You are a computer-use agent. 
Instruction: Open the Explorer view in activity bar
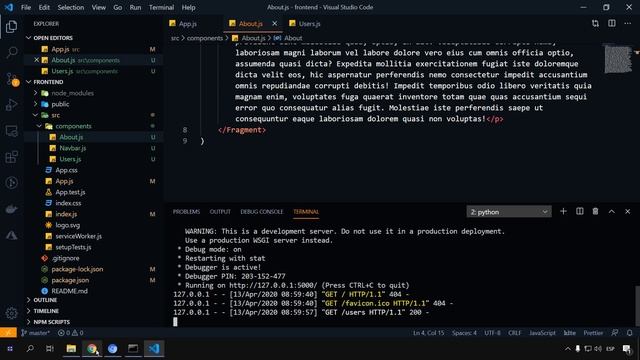(x=11, y=27)
